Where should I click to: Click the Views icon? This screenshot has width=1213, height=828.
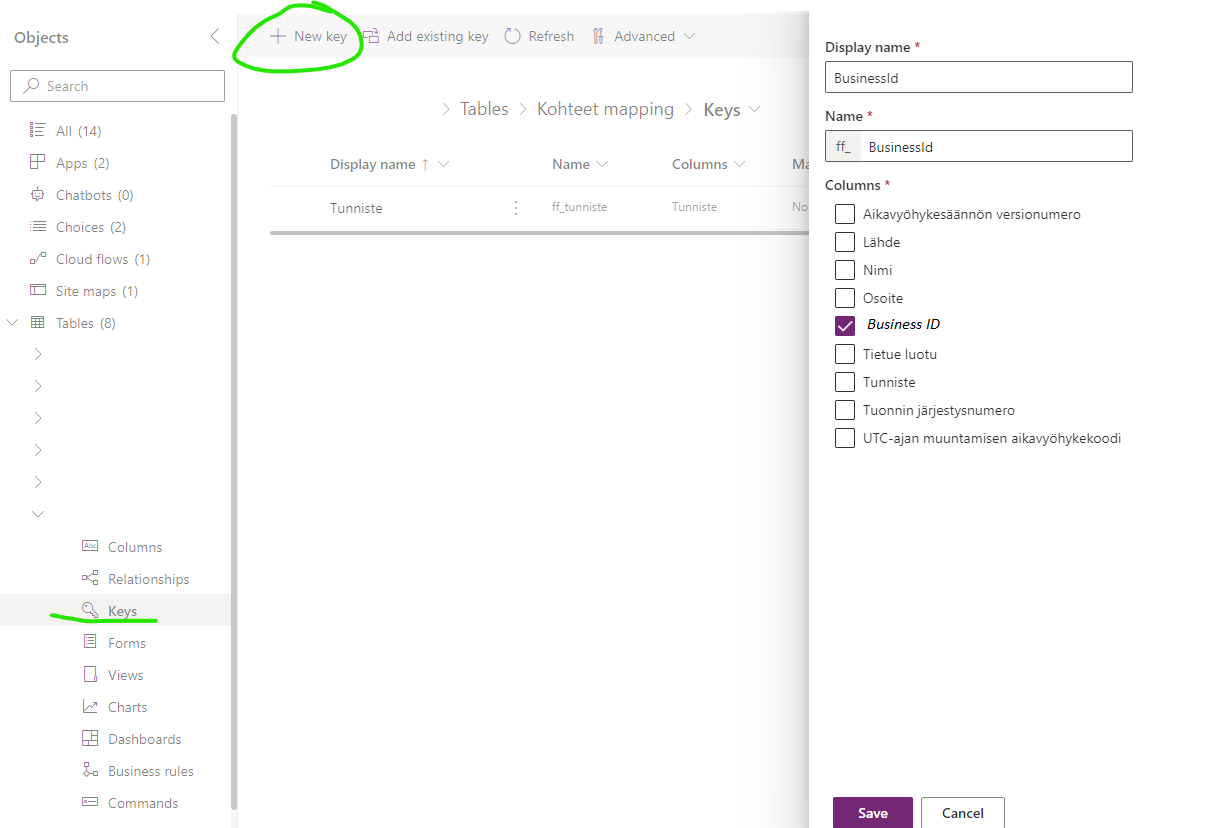click(90, 674)
